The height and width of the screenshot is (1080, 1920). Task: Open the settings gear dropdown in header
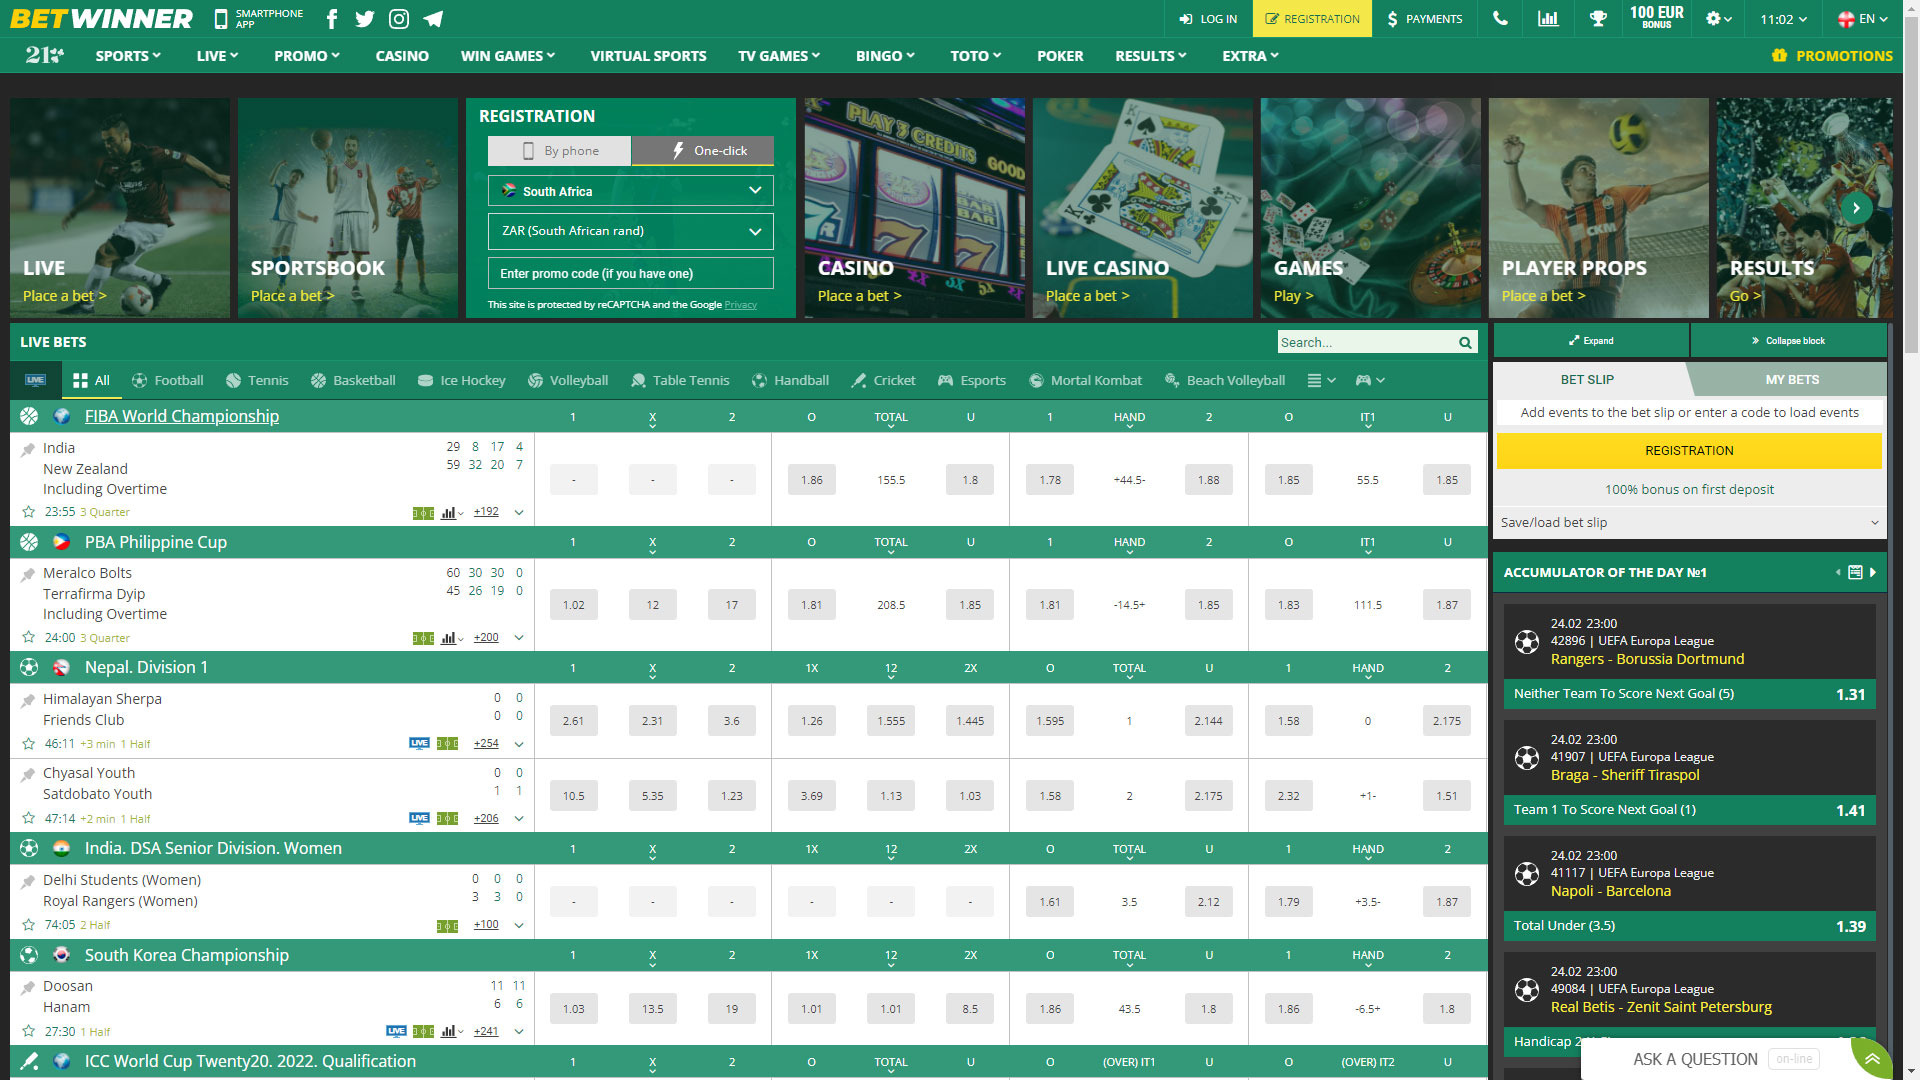tap(1718, 19)
